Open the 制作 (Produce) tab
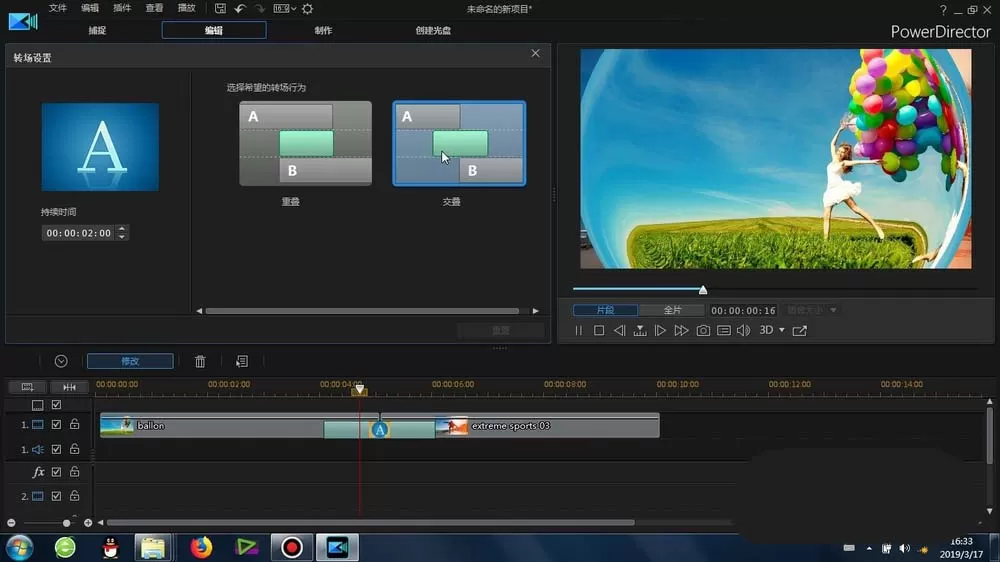Screen dimensions: 1000x562 pos(323,31)
